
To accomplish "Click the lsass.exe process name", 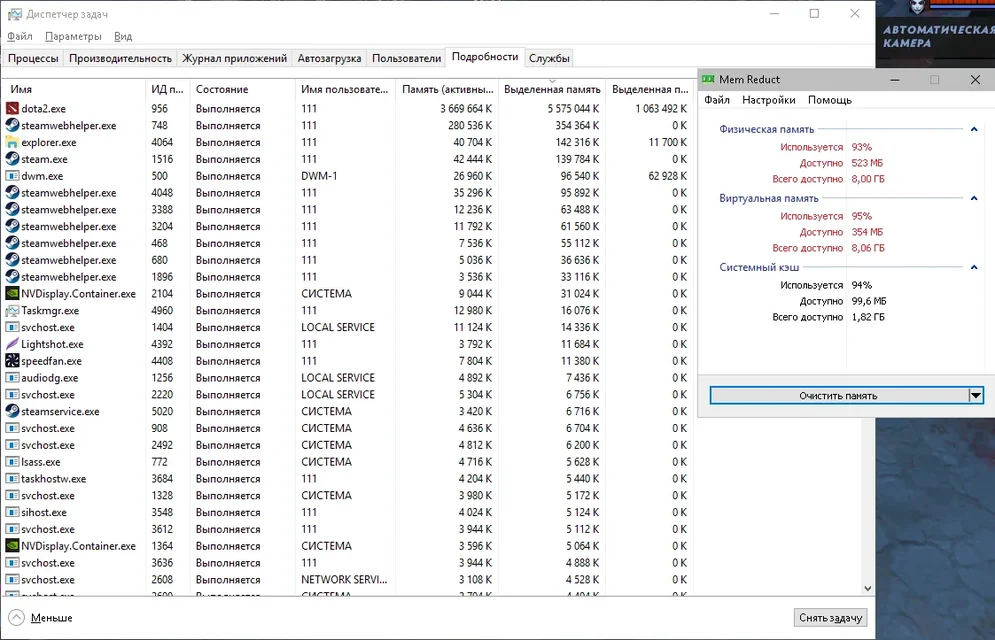I will coord(41,462).
